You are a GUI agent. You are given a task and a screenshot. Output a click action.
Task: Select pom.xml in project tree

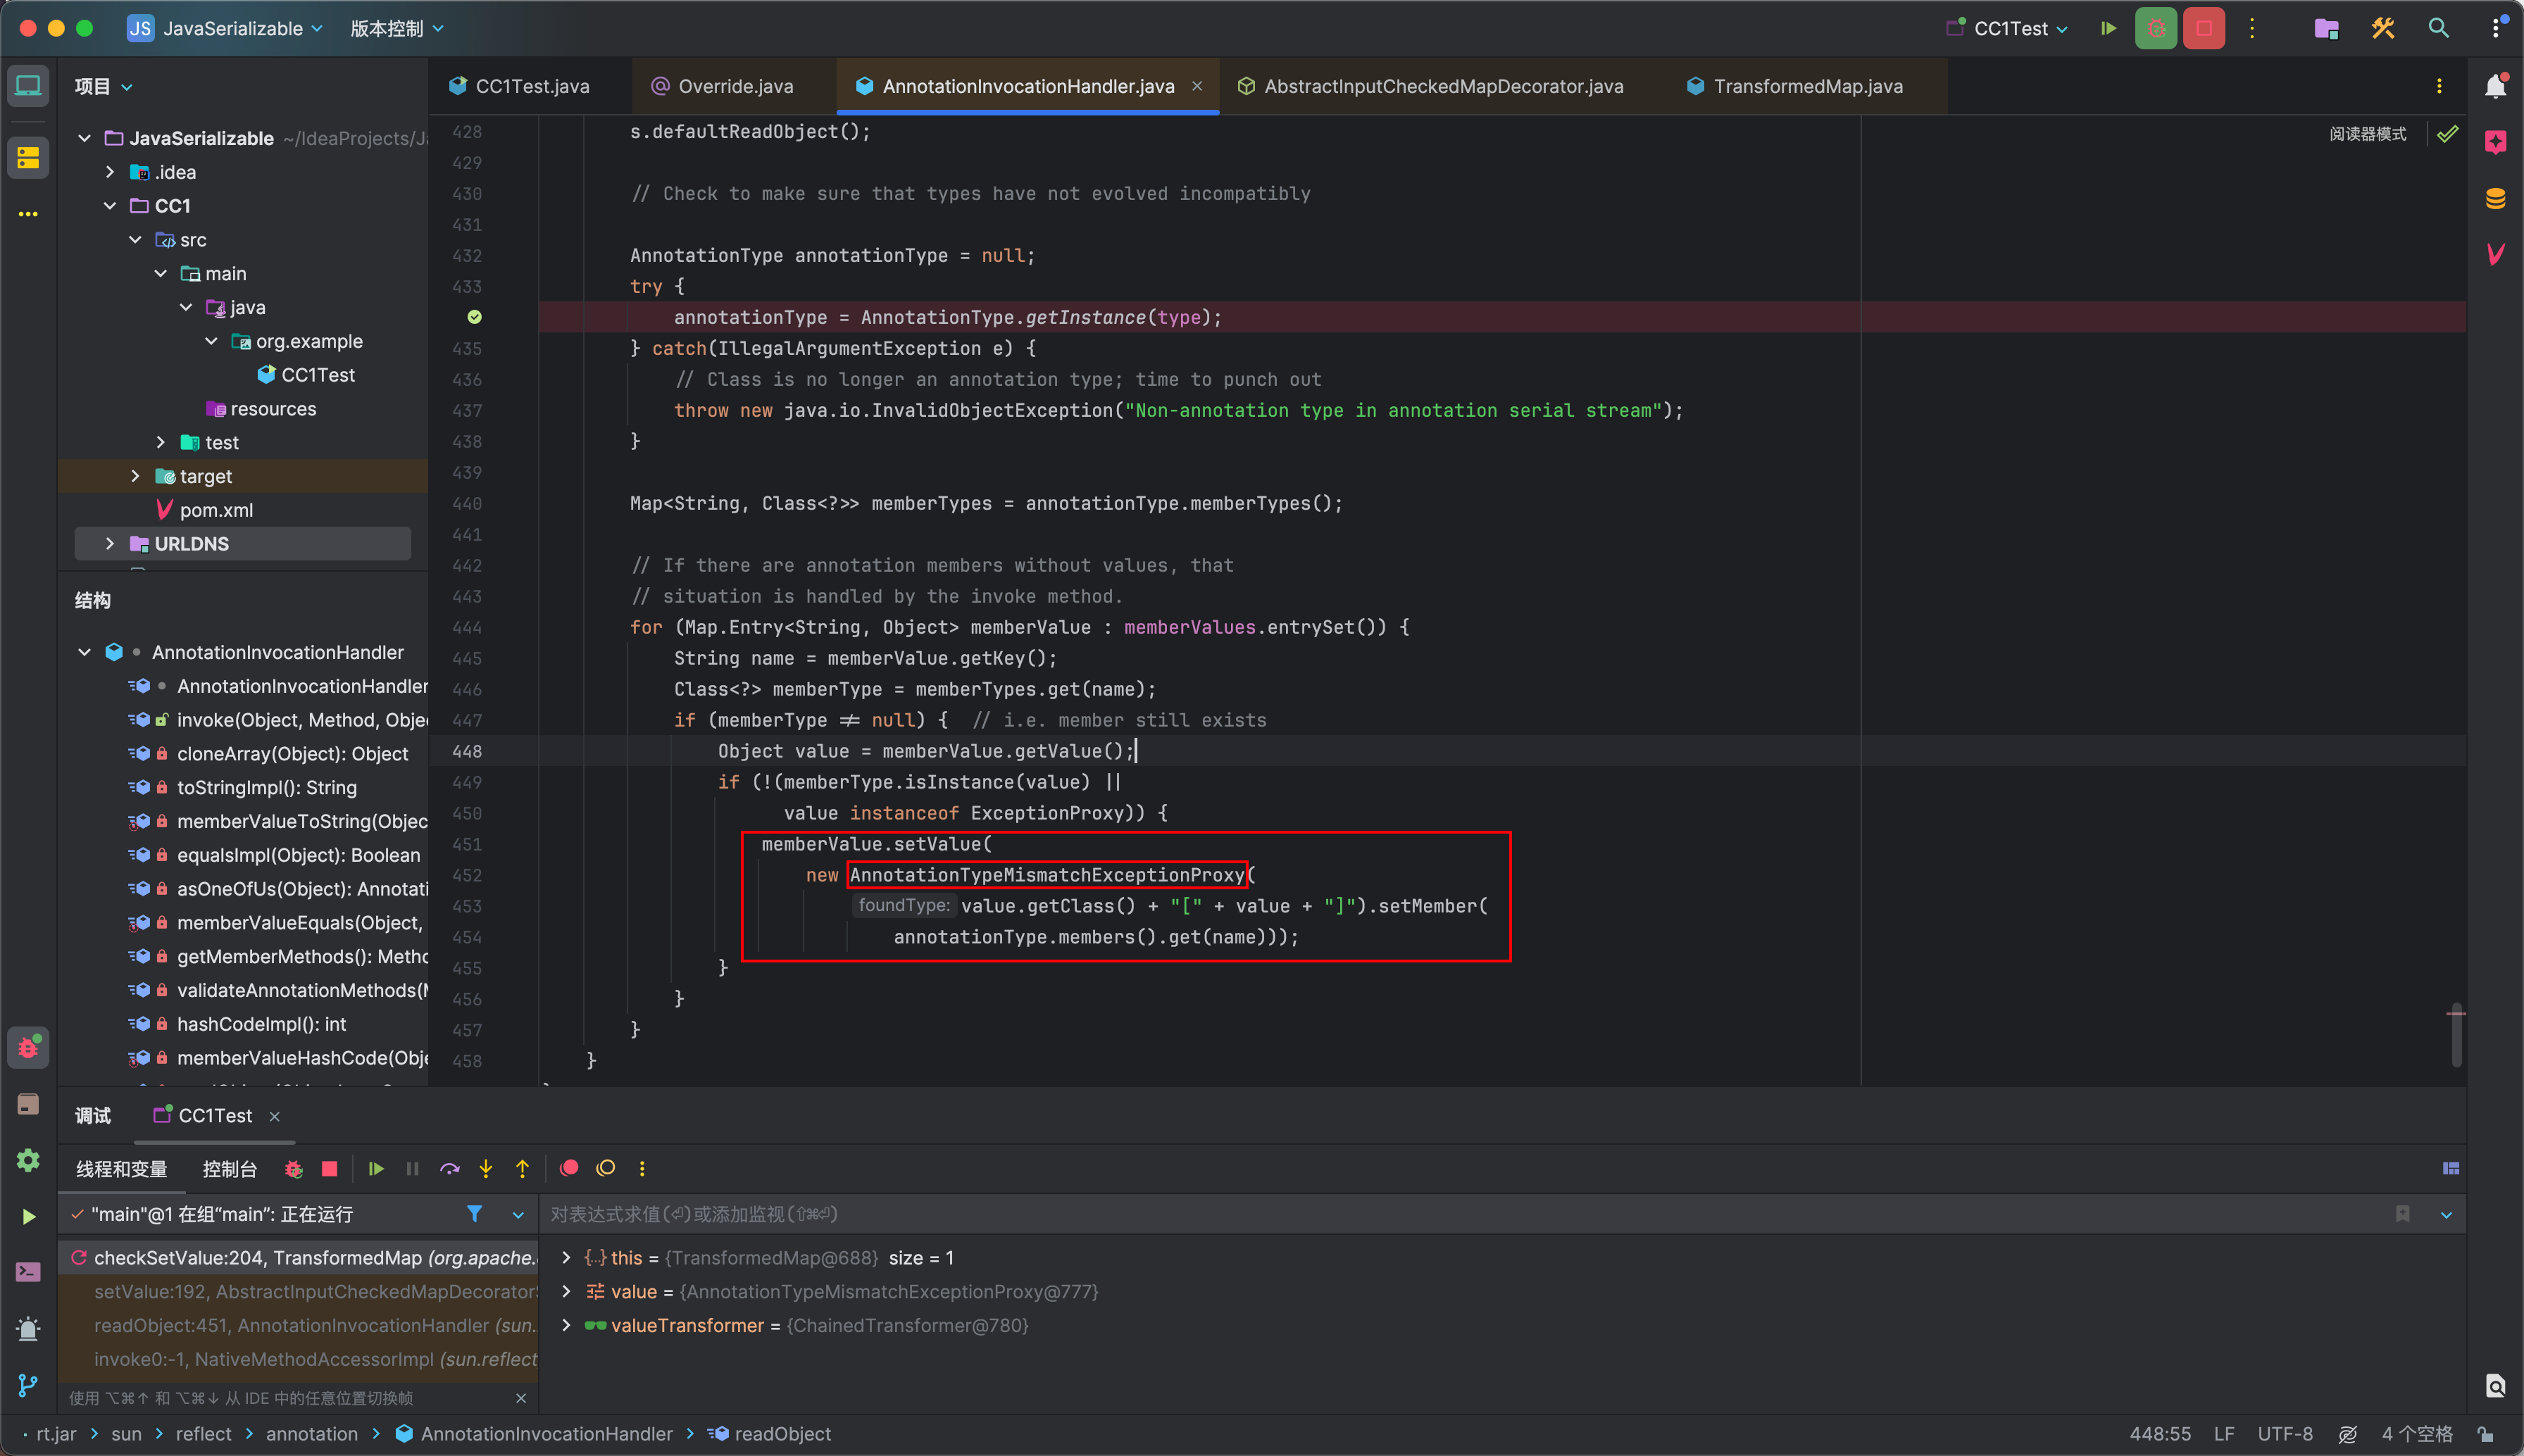point(216,510)
